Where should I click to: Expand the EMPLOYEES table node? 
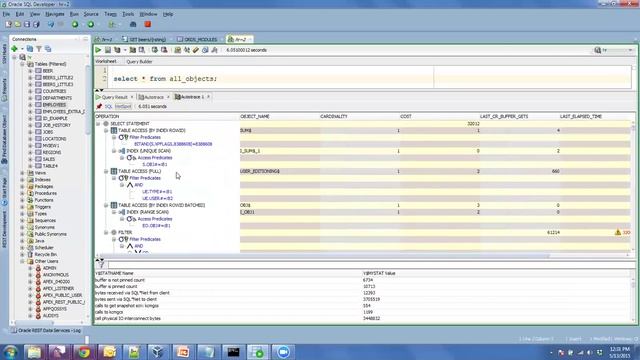30,105
